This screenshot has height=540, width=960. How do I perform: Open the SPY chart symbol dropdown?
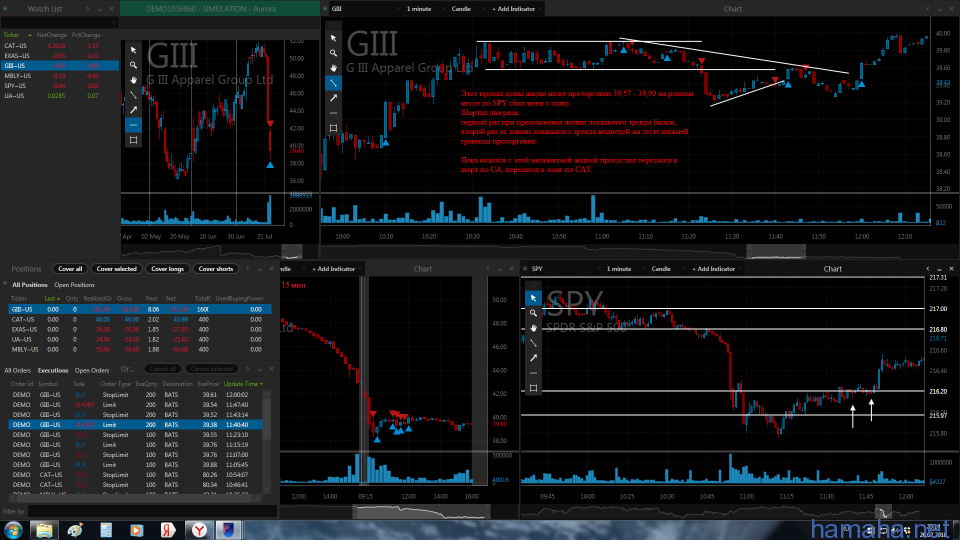[563, 269]
